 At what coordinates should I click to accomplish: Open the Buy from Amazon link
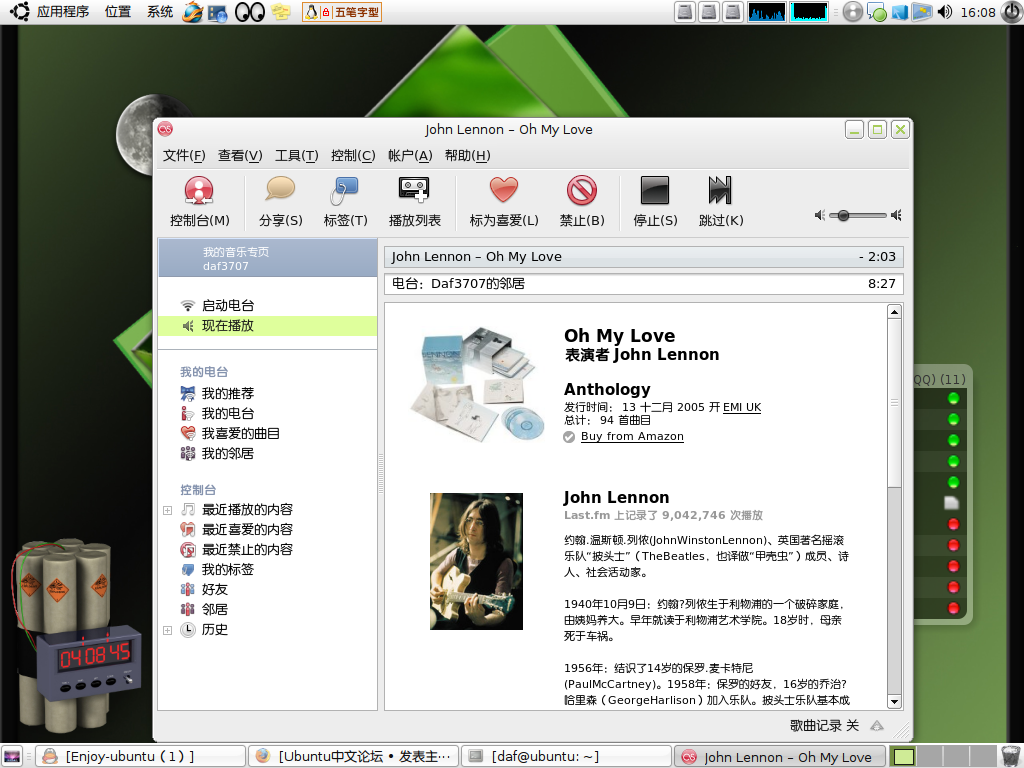(x=632, y=436)
